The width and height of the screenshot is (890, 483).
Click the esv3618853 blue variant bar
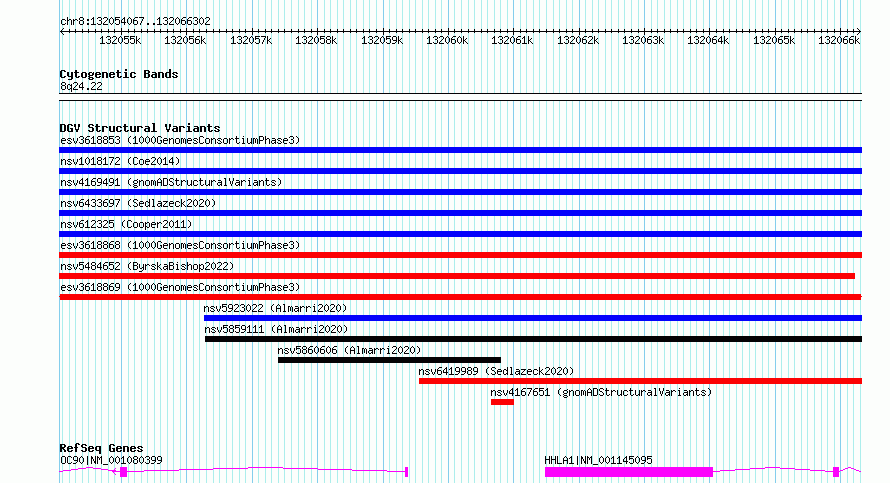click(x=460, y=150)
